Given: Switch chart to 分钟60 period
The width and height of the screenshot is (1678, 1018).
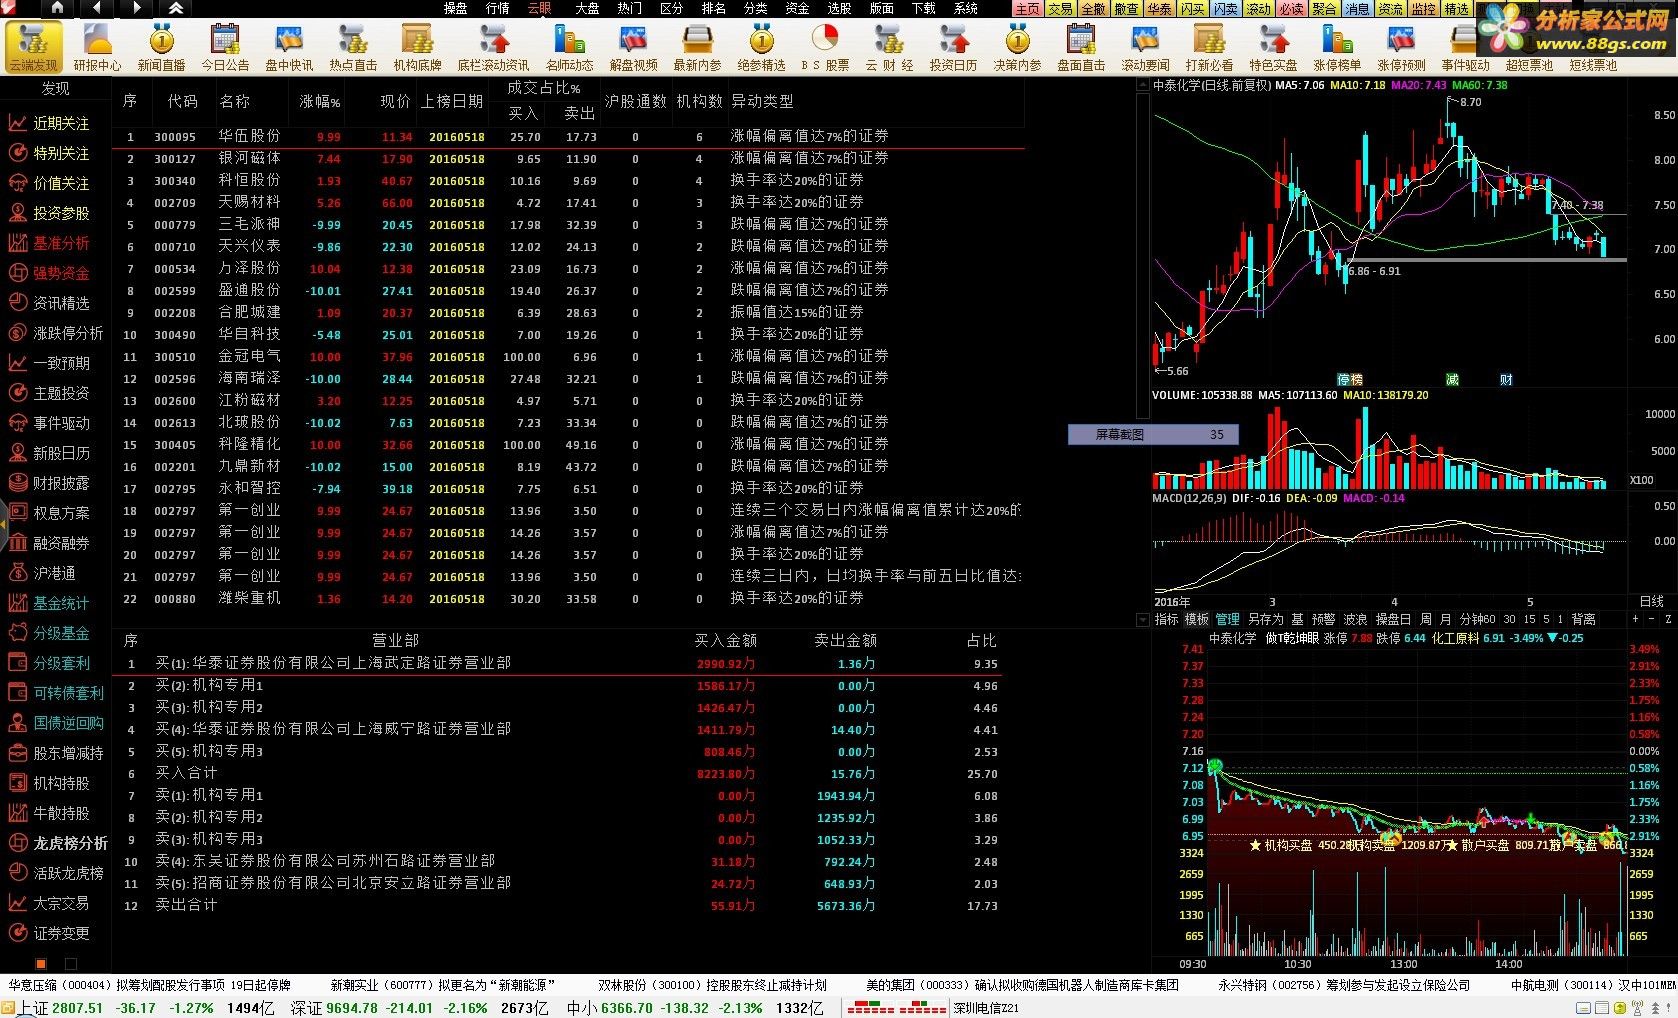Looking at the screenshot, I should pyautogui.click(x=1477, y=620).
